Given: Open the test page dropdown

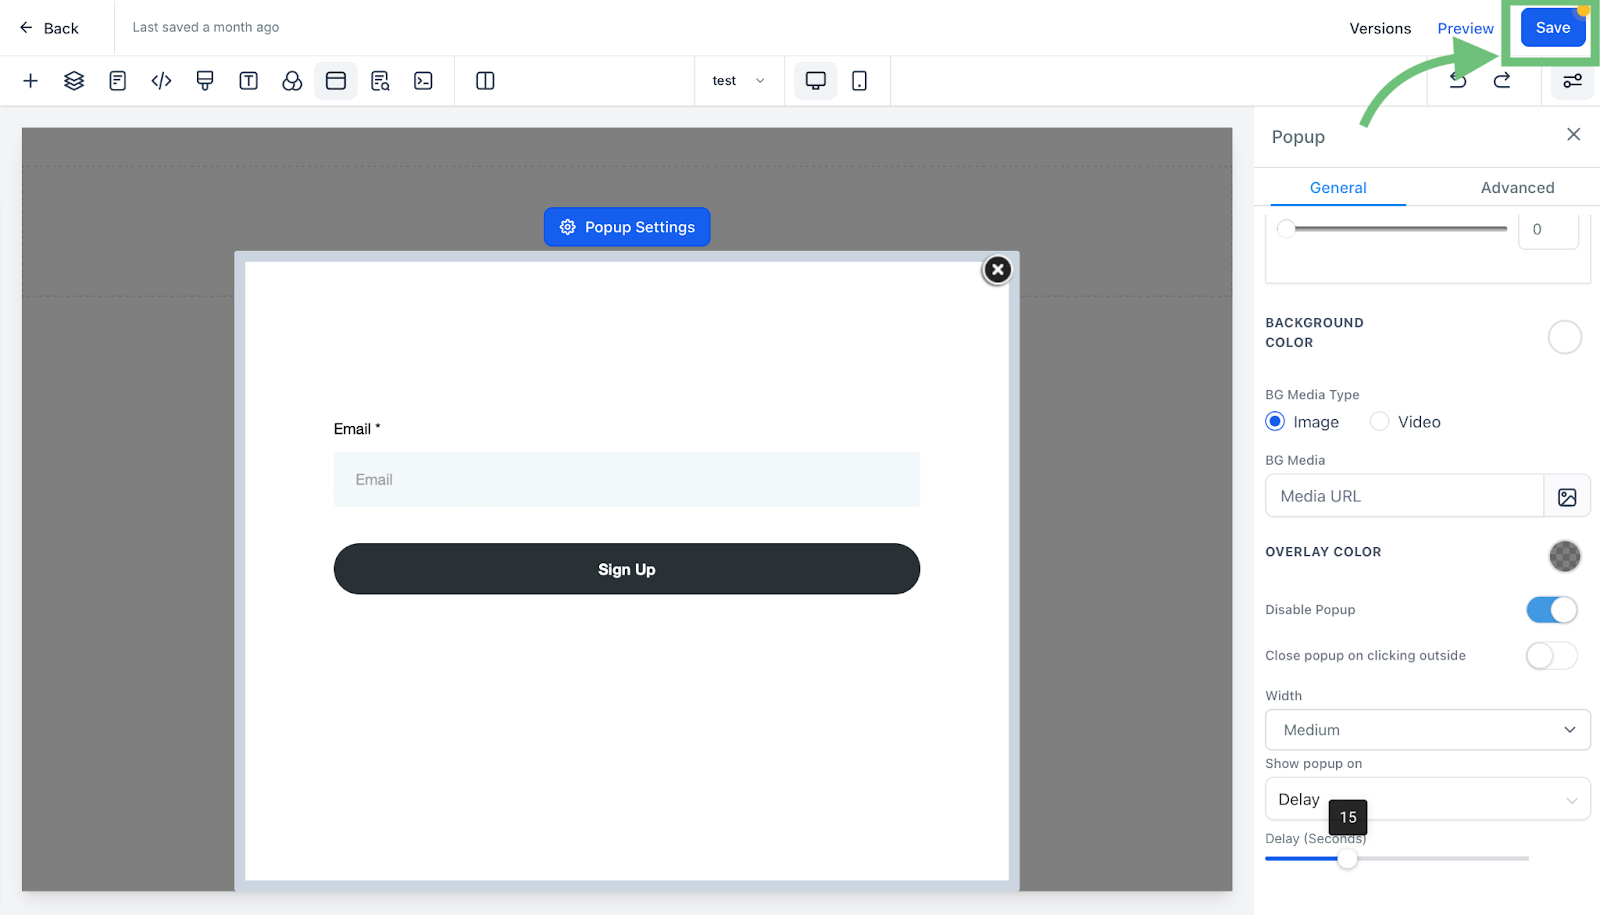Looking at the screenshot, I should tap(738, 81).
